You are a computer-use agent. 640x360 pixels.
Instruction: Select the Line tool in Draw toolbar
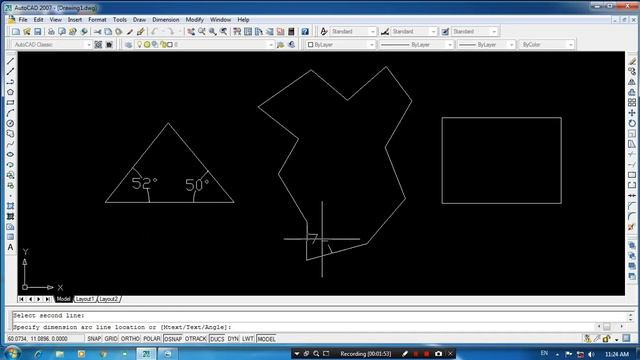click(11, 61)
